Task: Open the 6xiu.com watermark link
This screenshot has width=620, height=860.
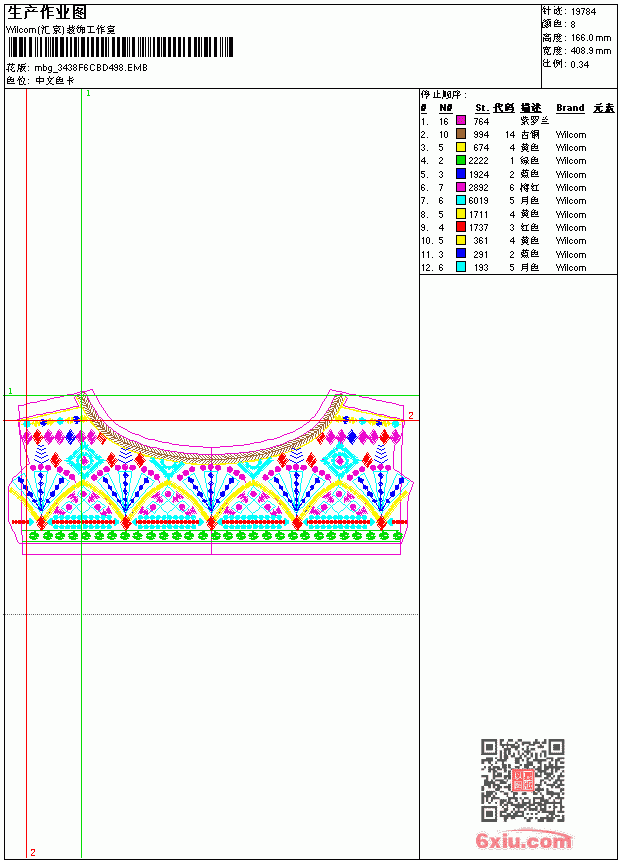Action: pos(523,840)
